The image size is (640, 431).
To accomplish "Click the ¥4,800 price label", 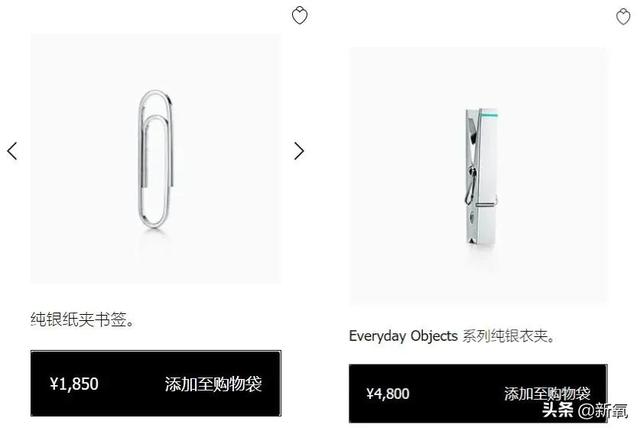I will 388,394.
